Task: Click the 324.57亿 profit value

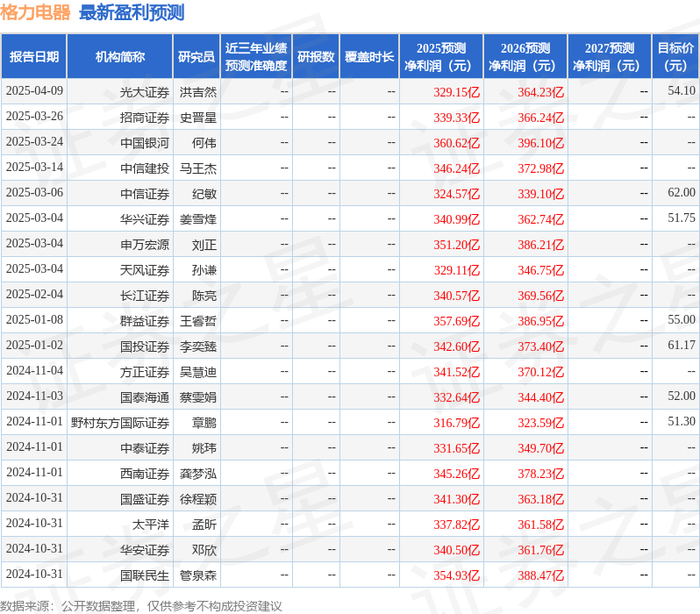Action: [457, 194]
